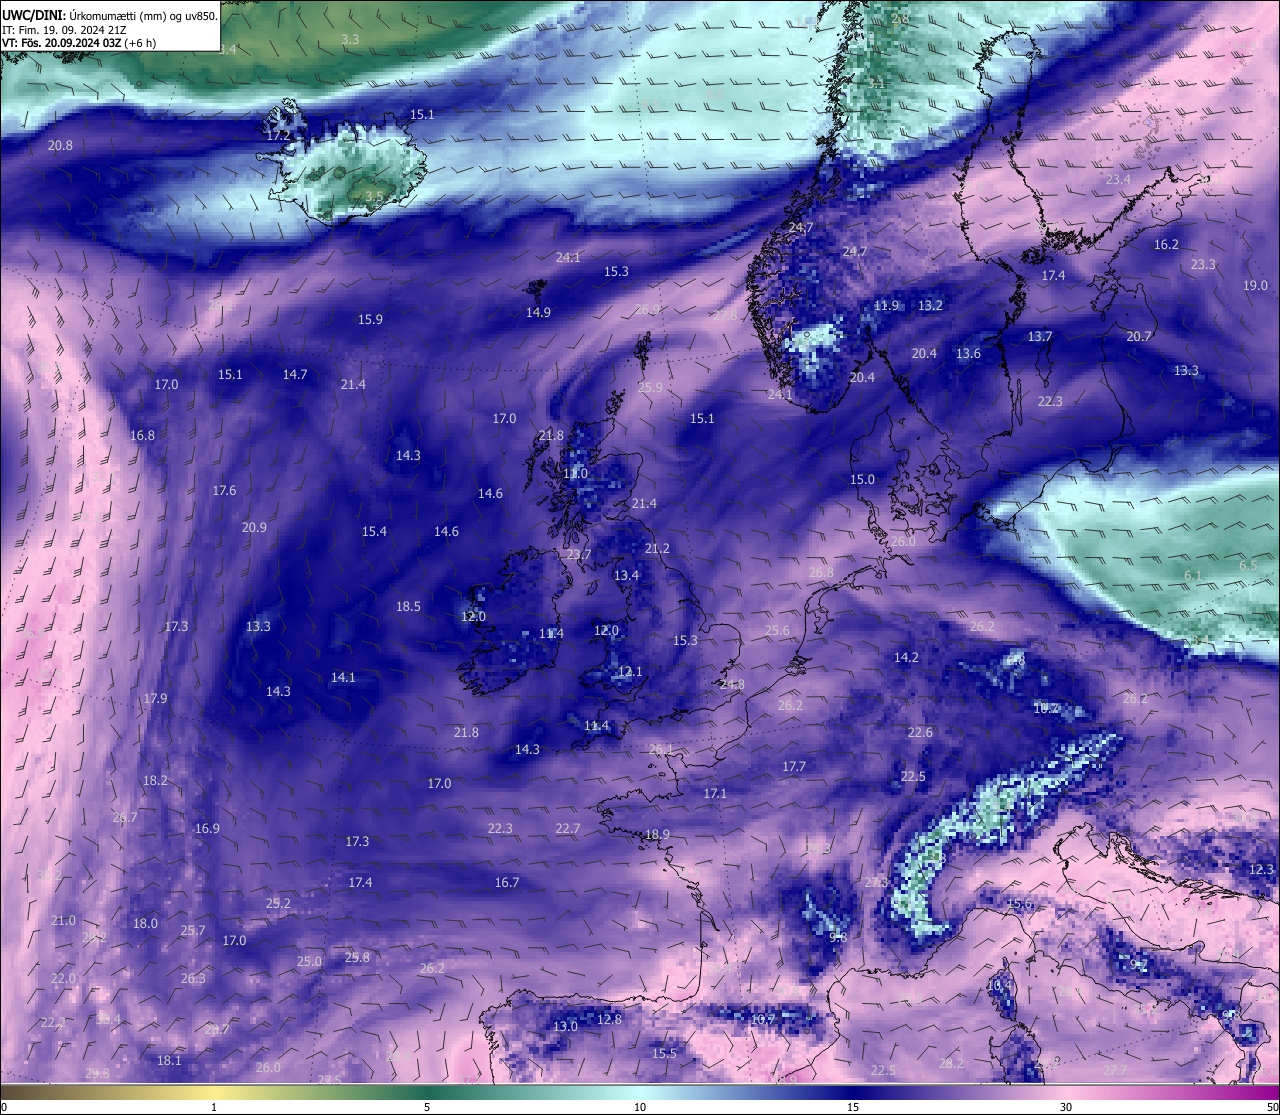Click the 12.1 value over Wales

(630, 671)
